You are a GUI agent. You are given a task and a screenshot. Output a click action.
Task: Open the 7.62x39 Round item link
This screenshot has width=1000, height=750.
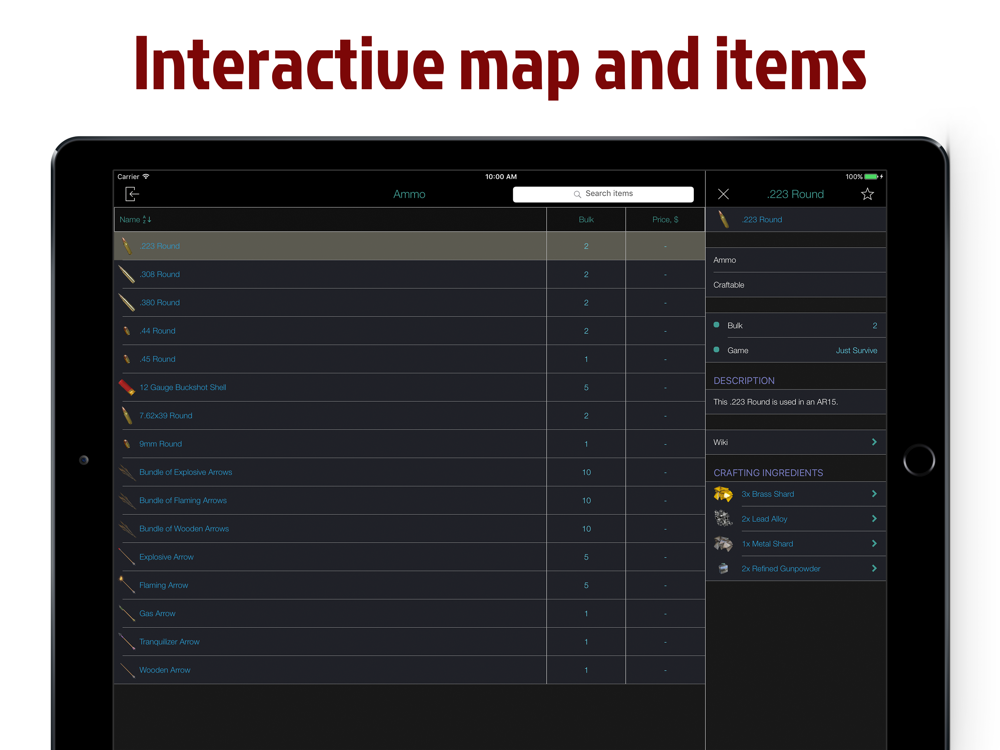tap(166, 415)
